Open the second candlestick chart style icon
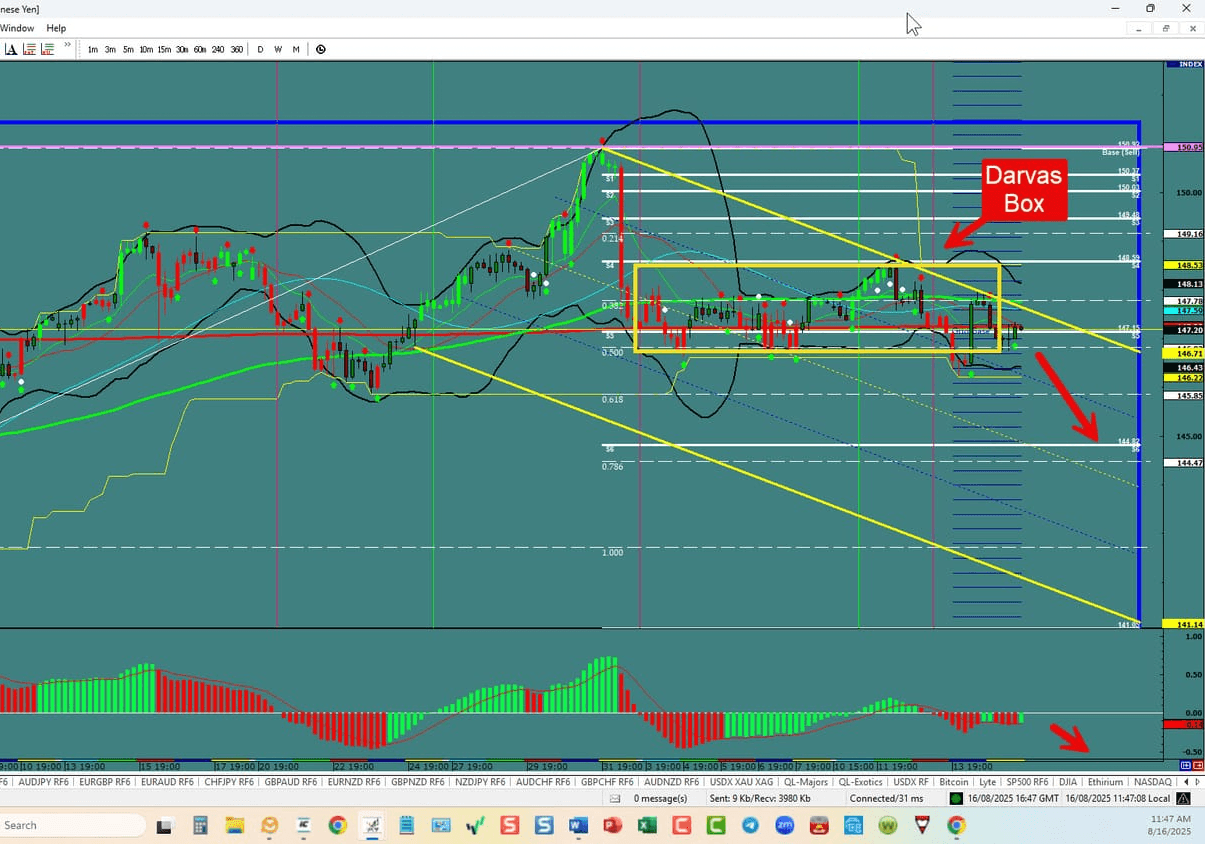 point(29,48)
